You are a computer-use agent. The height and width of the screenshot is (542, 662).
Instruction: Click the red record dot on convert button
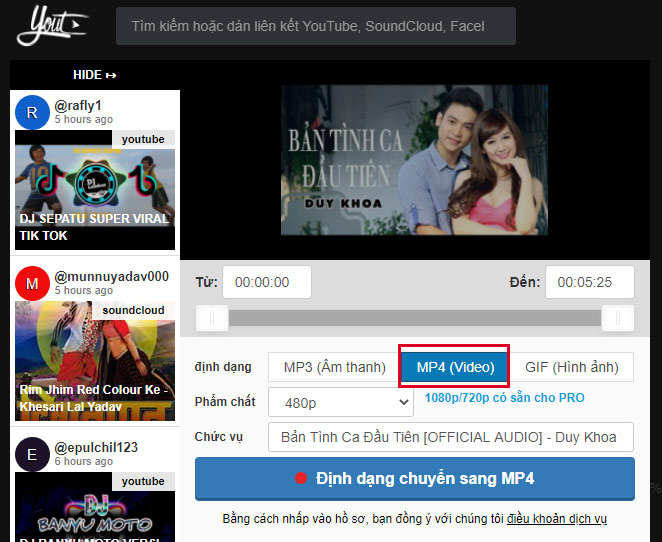pos(301,479)
